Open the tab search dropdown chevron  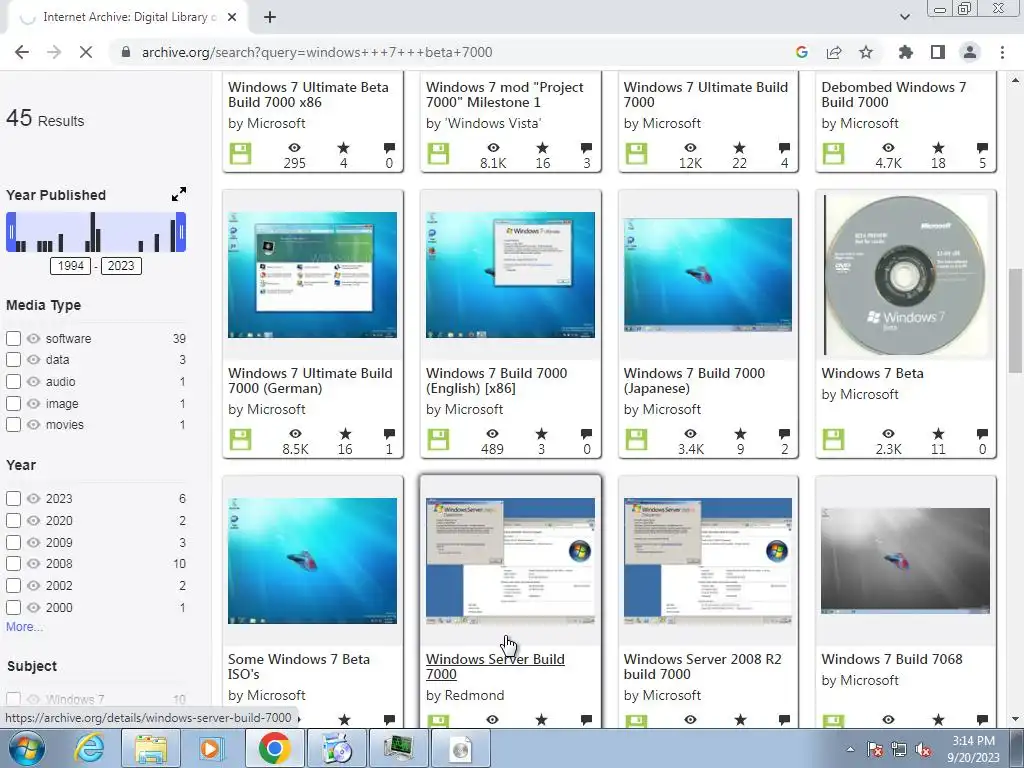[x=905, y=17]
